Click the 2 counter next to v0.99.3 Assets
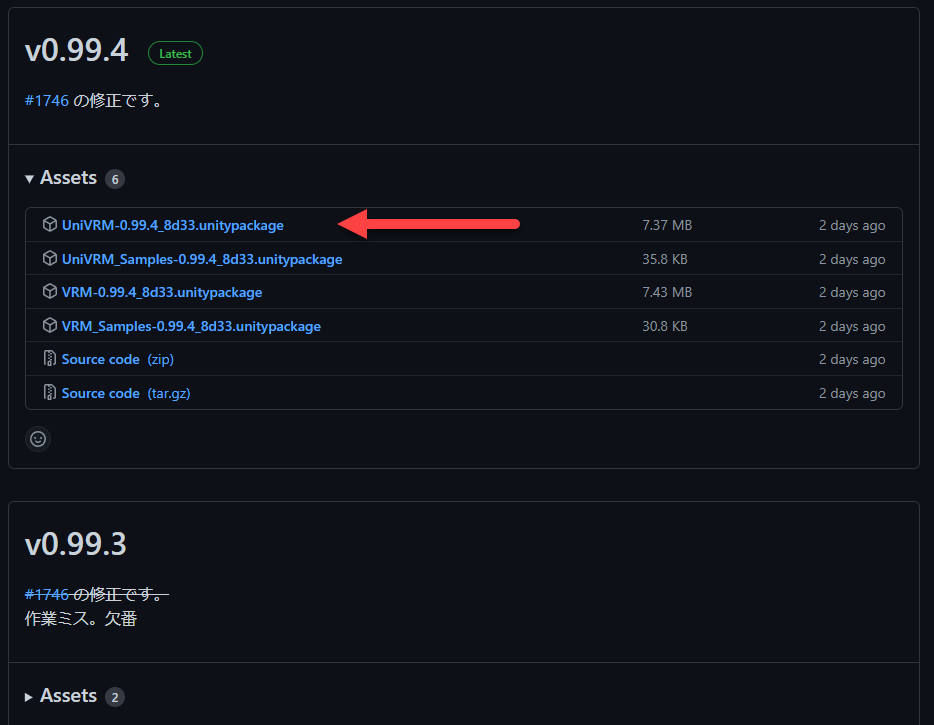Image resolution: width=934 pixels, height=725 pixels. coord(115,697)
